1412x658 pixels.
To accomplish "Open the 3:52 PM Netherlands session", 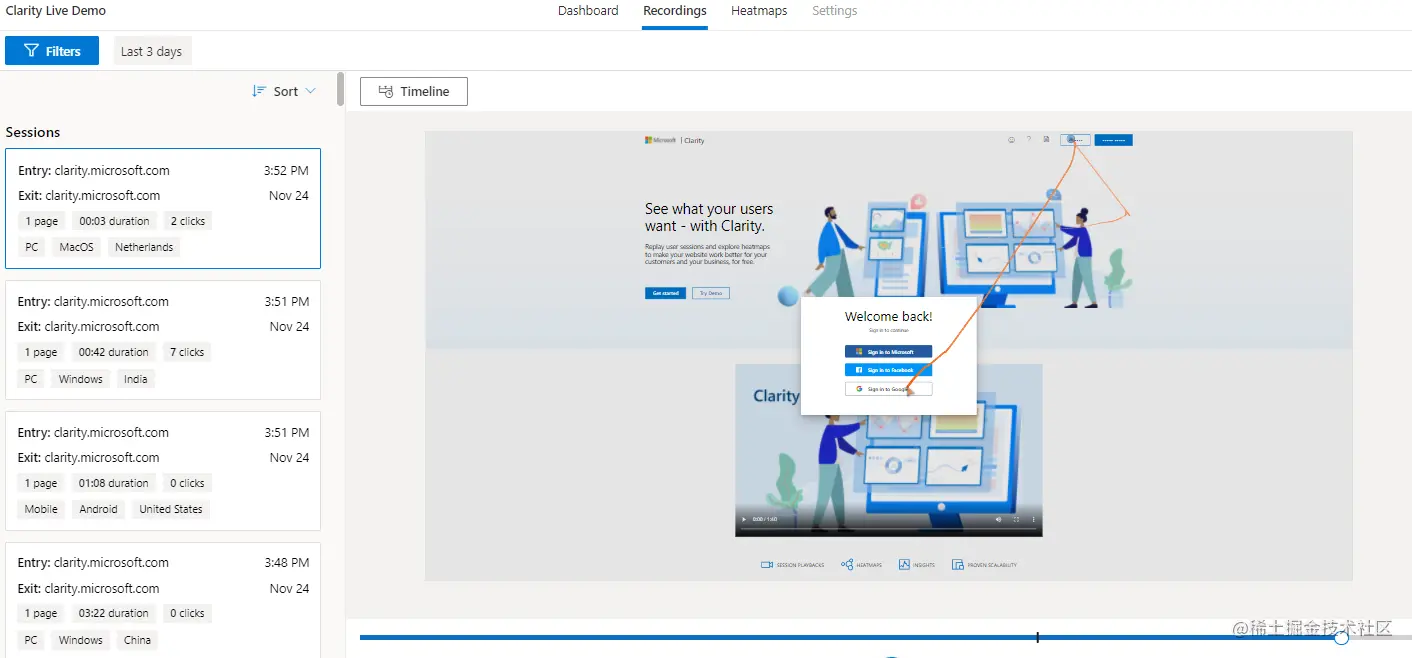I will click(163, 208).
